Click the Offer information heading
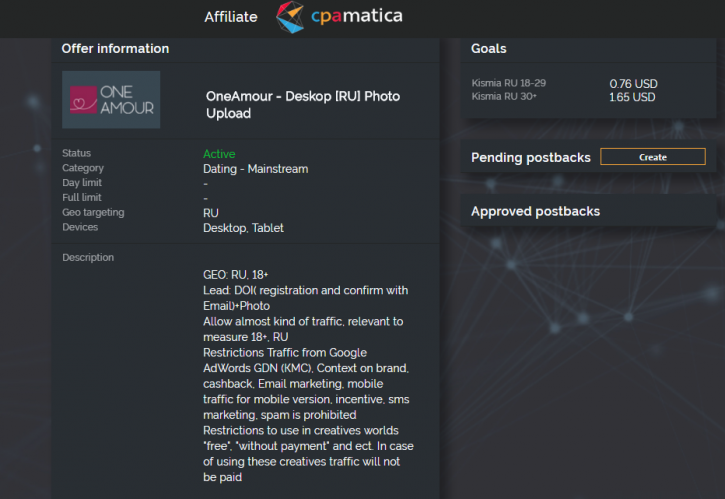Screen dimensions: 725x499 [x=115, y=49]
